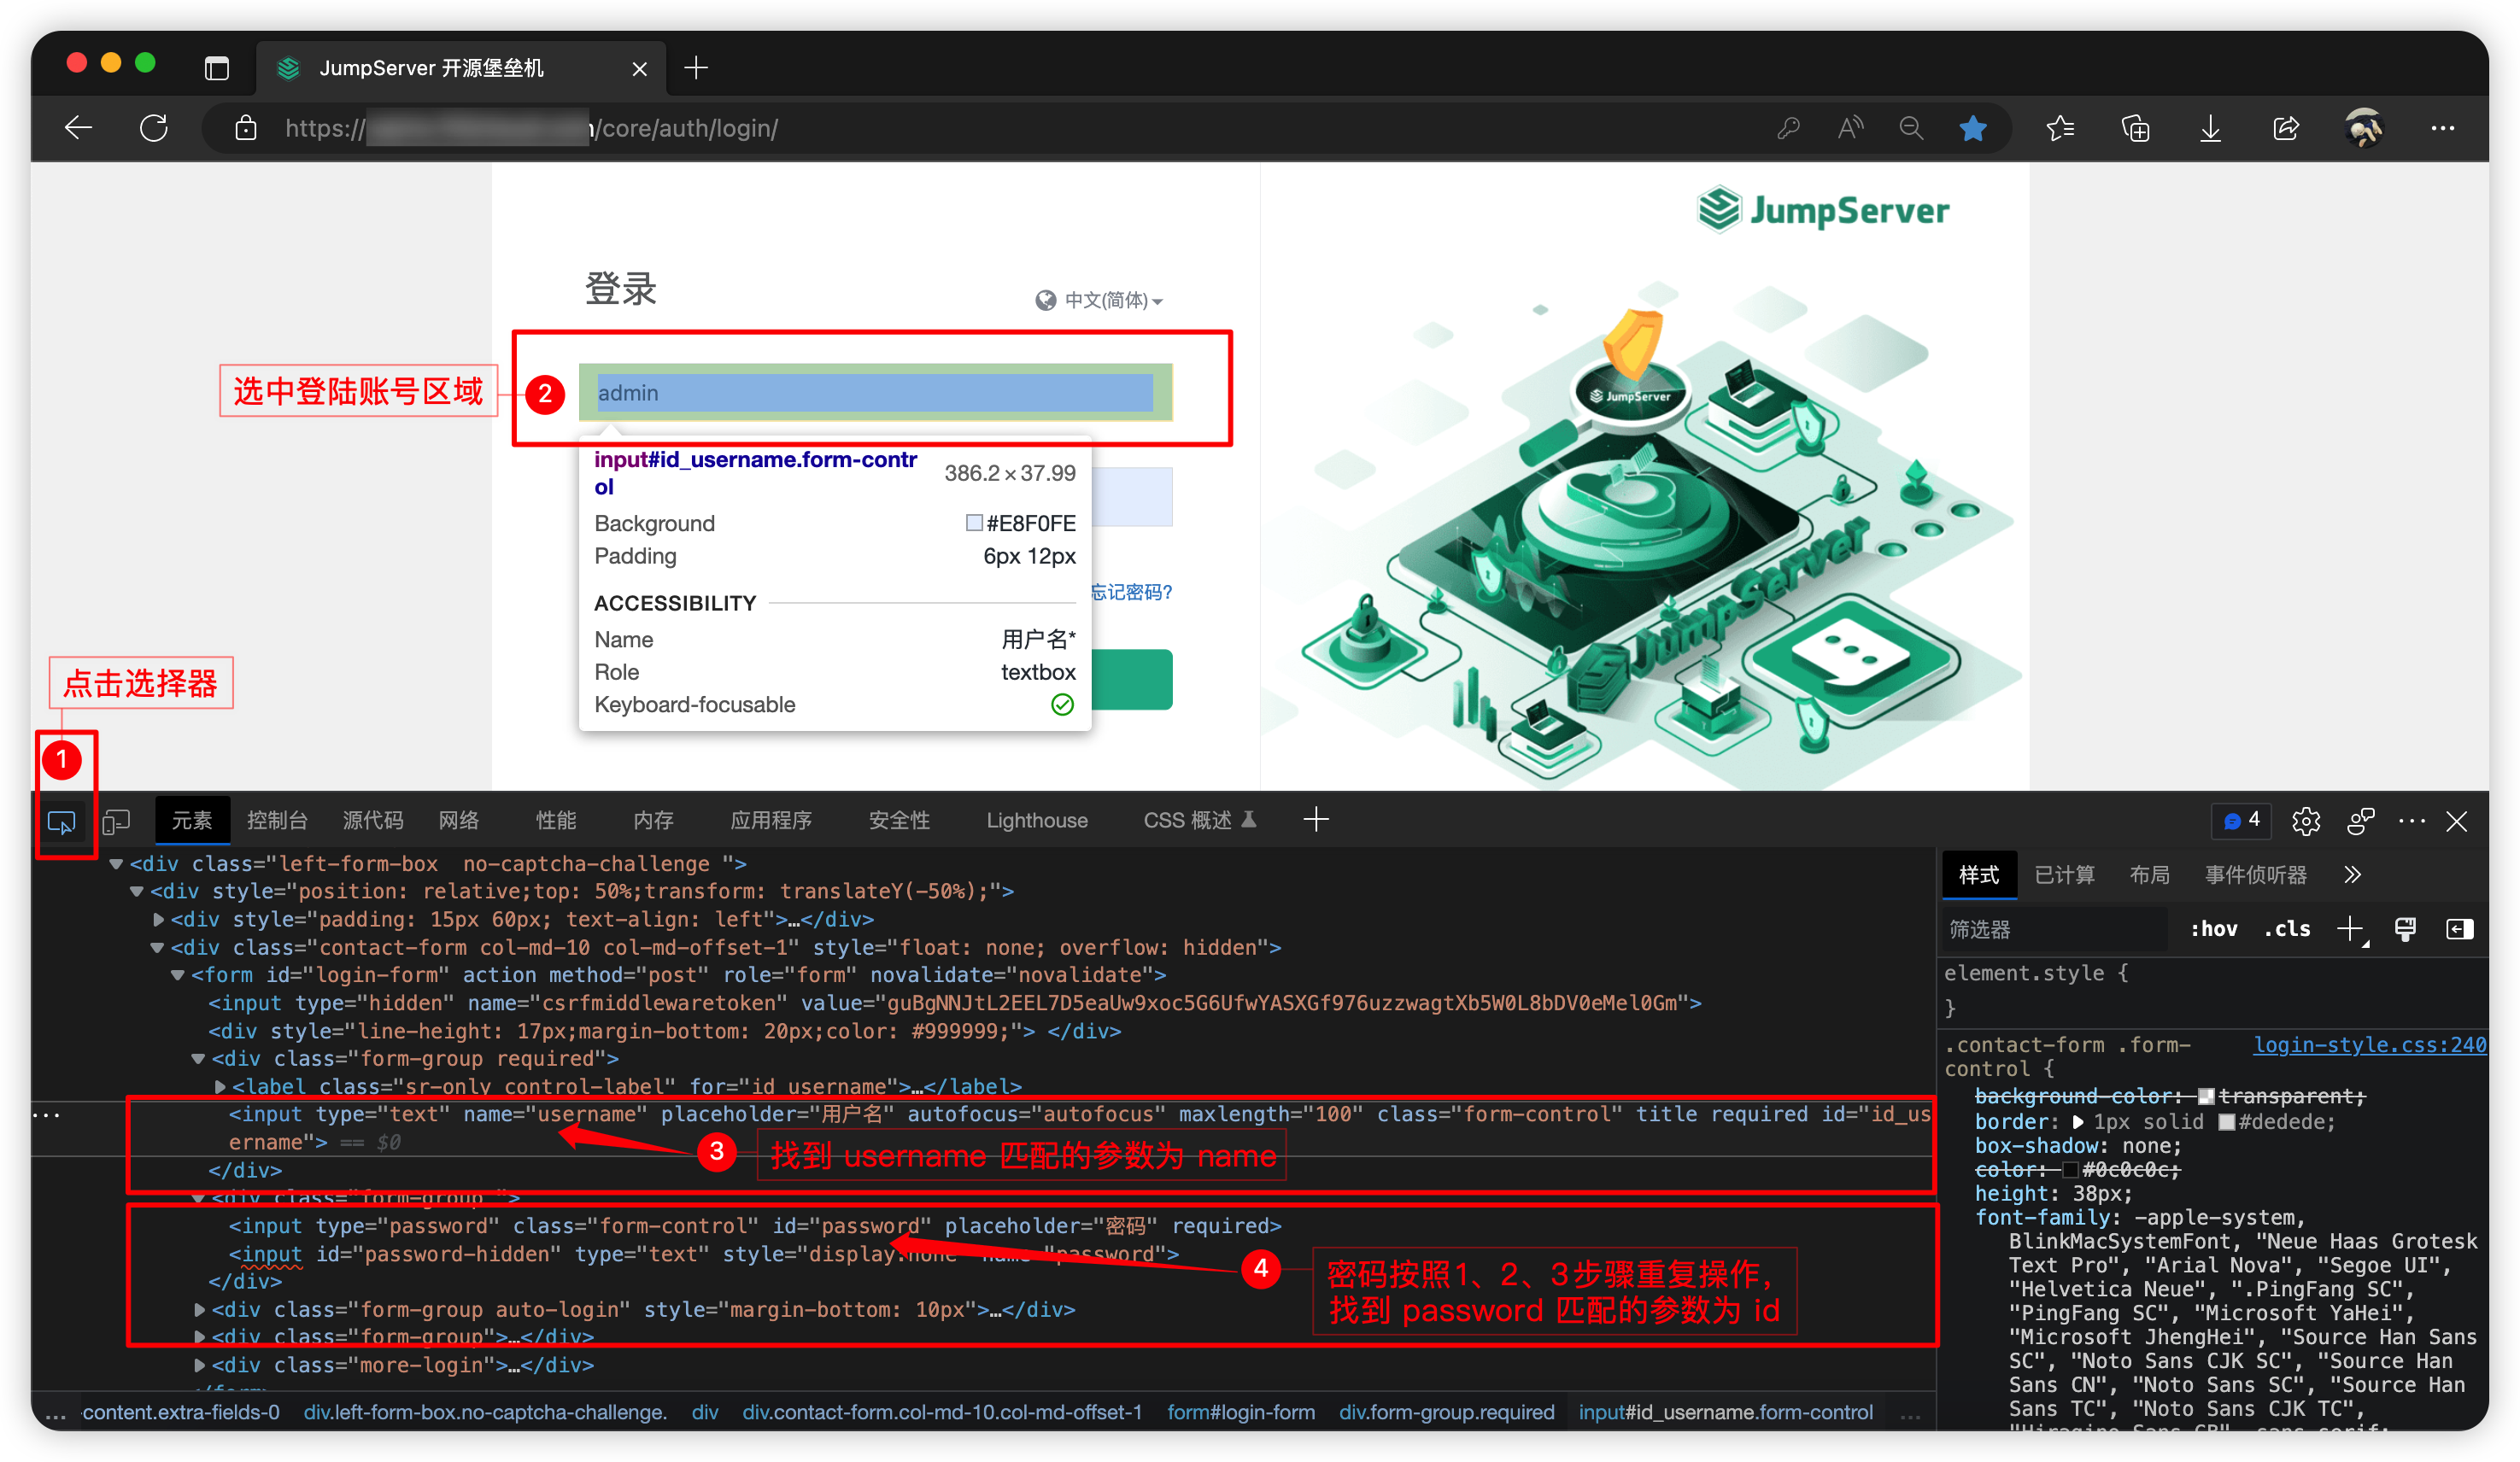This screenshot has height=1462, width=2520.
Task: Click the transparent background-color swatch
Action: pos(2205,1097)
